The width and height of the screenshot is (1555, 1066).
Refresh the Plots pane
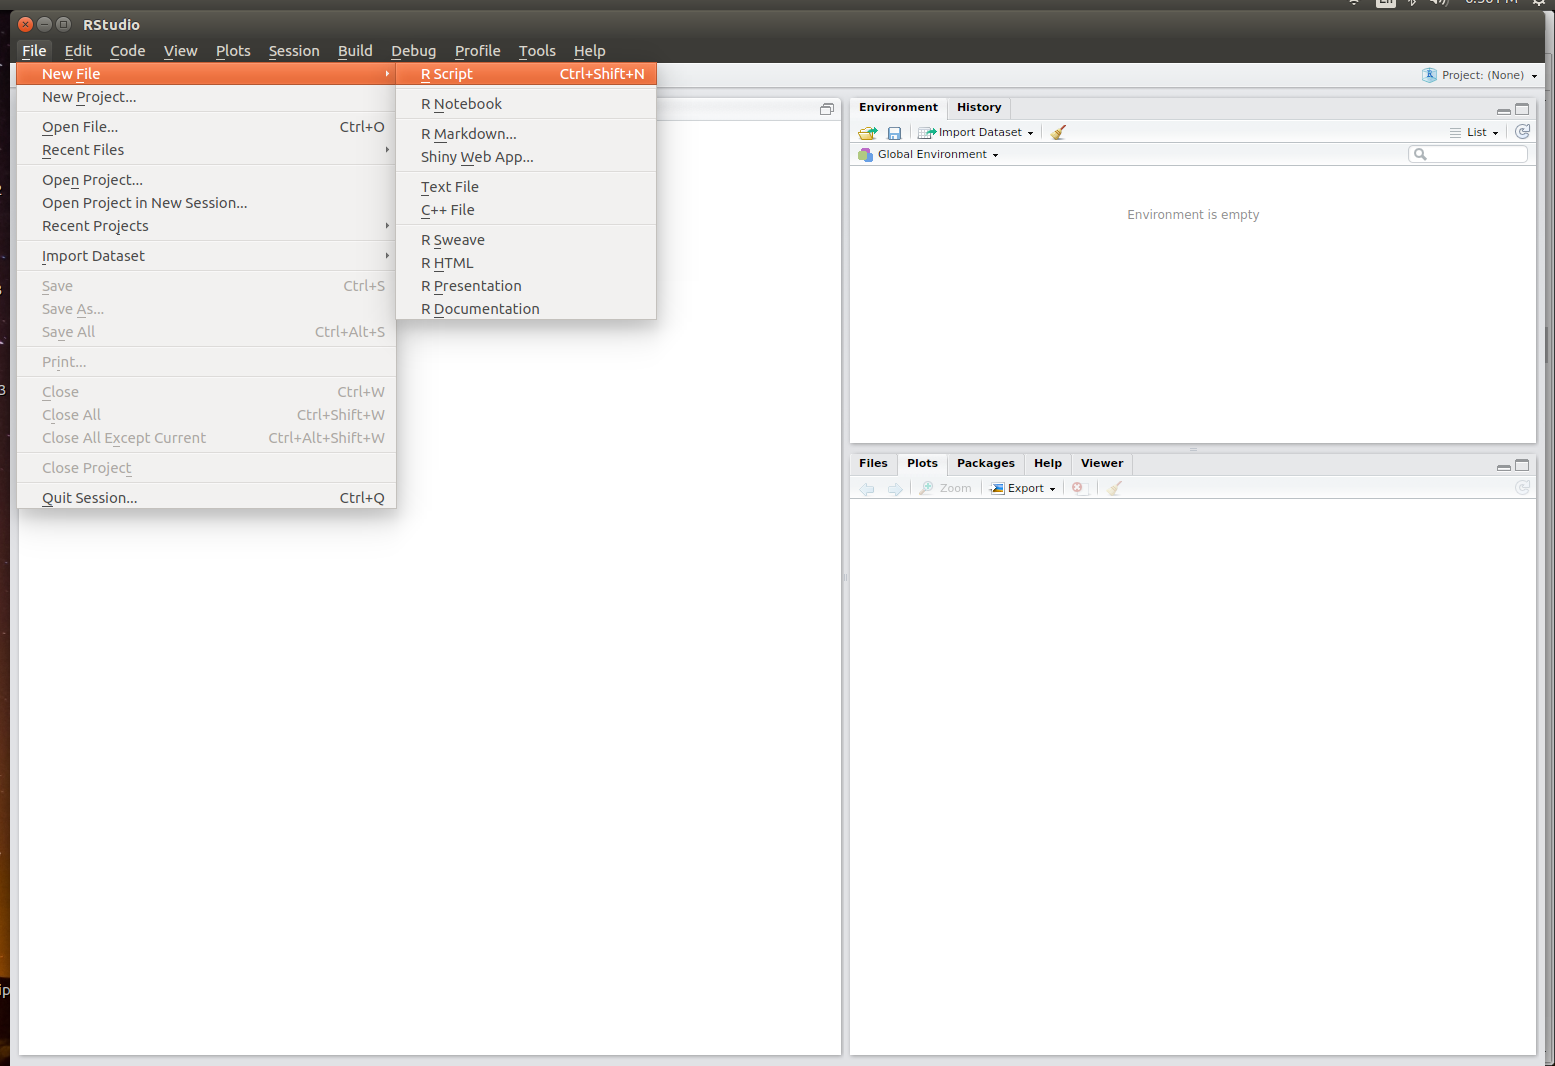tap(1522, 488)
